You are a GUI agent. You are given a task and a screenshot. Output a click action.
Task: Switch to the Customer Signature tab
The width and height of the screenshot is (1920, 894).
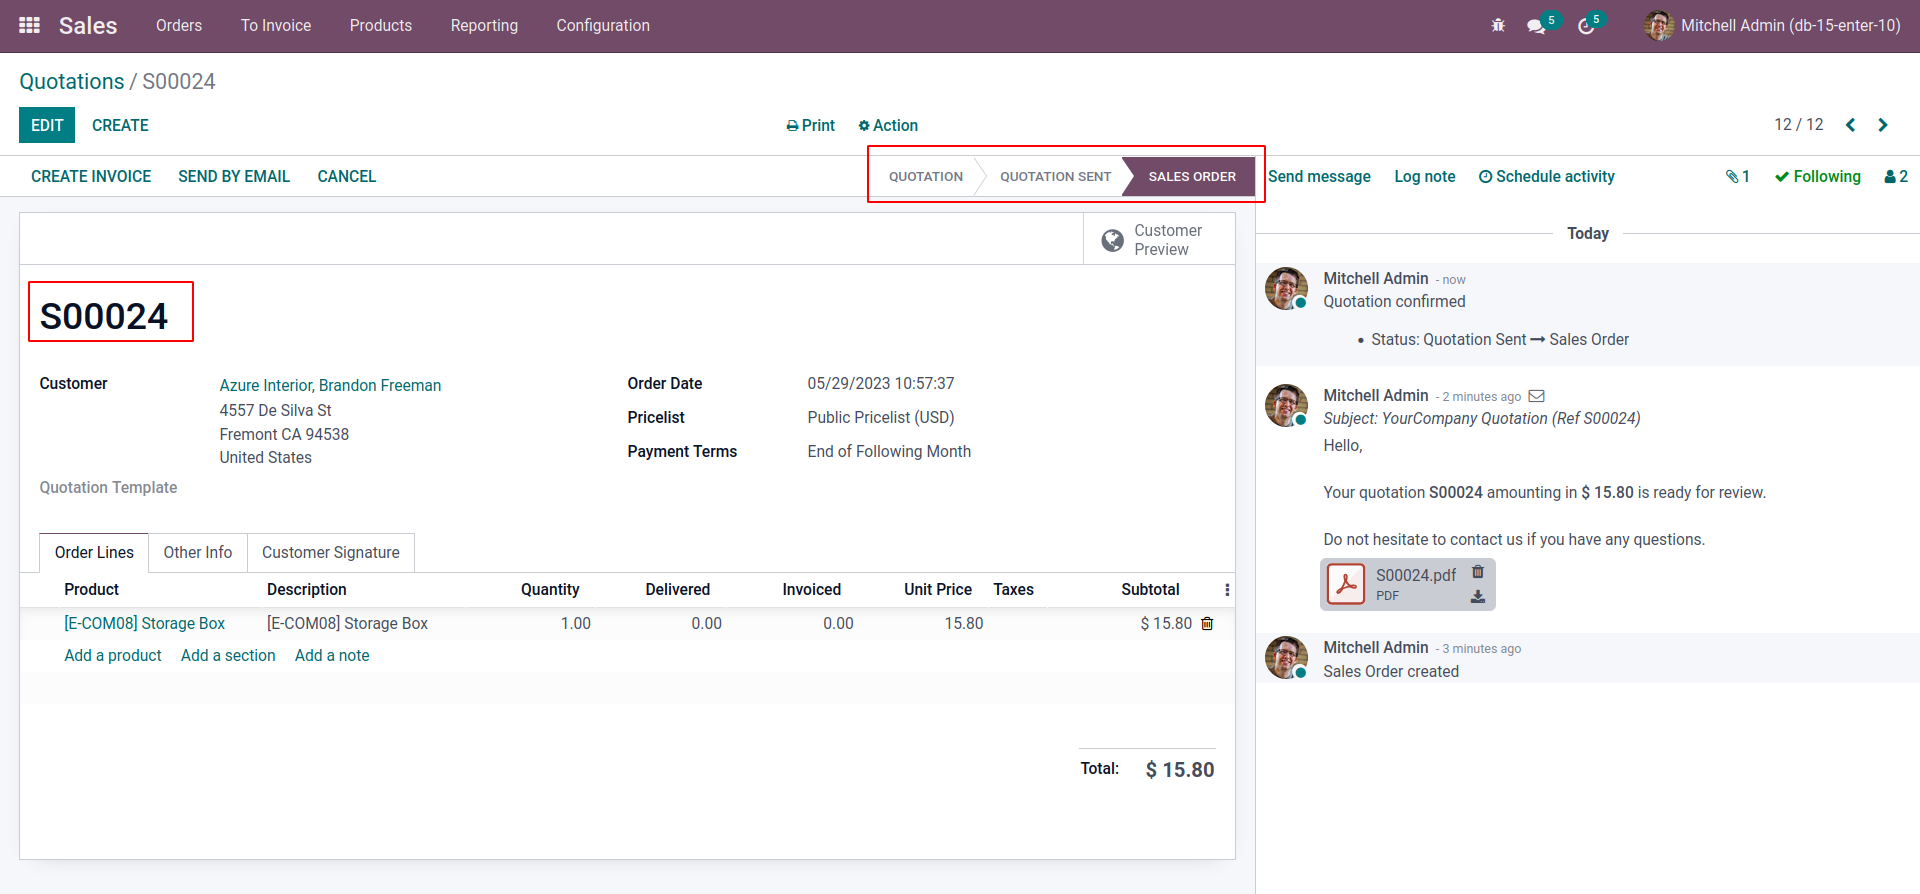click(x=331, y=553)
